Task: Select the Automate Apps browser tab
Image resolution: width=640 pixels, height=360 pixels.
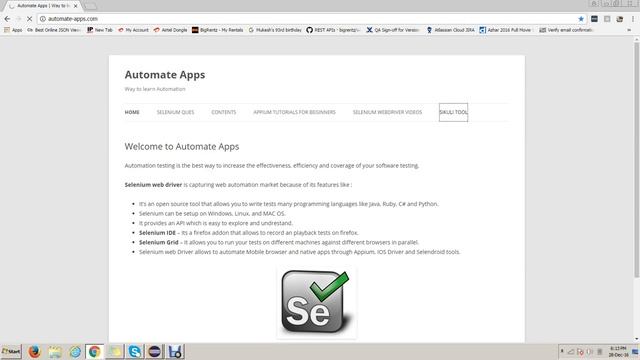Action: [42, 6]
